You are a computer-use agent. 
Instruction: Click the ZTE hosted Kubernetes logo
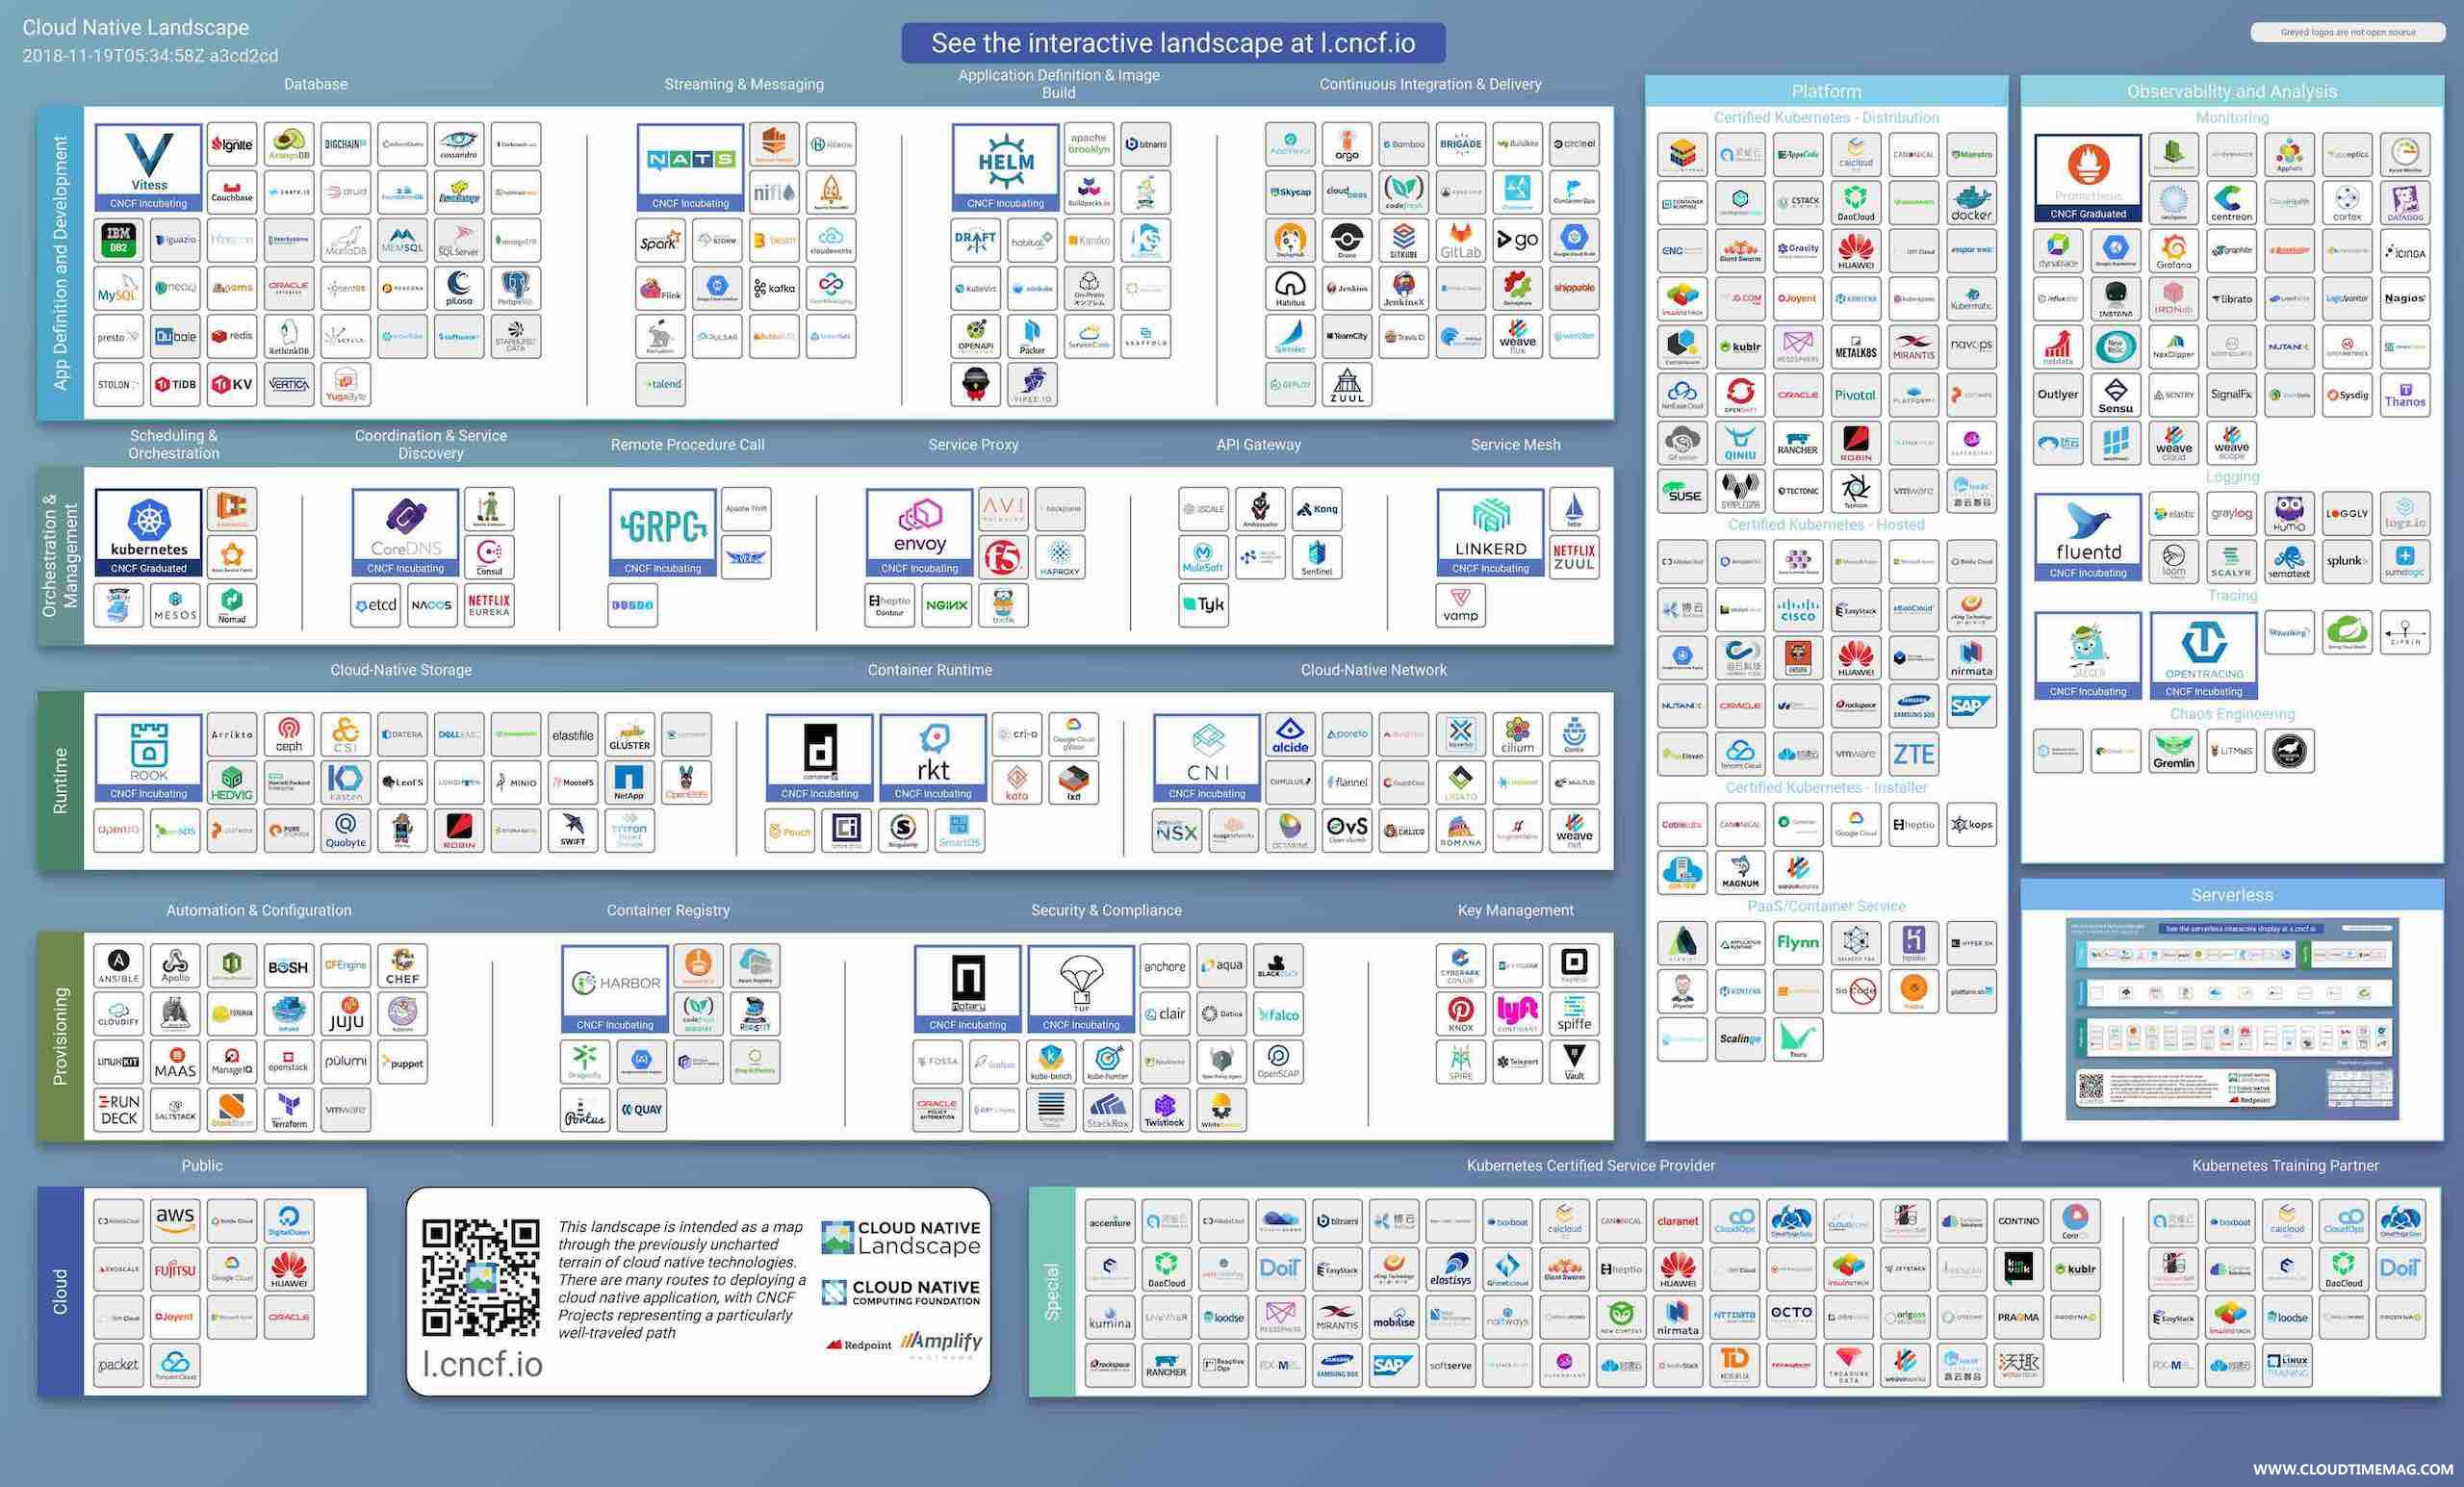point(1914,753)
